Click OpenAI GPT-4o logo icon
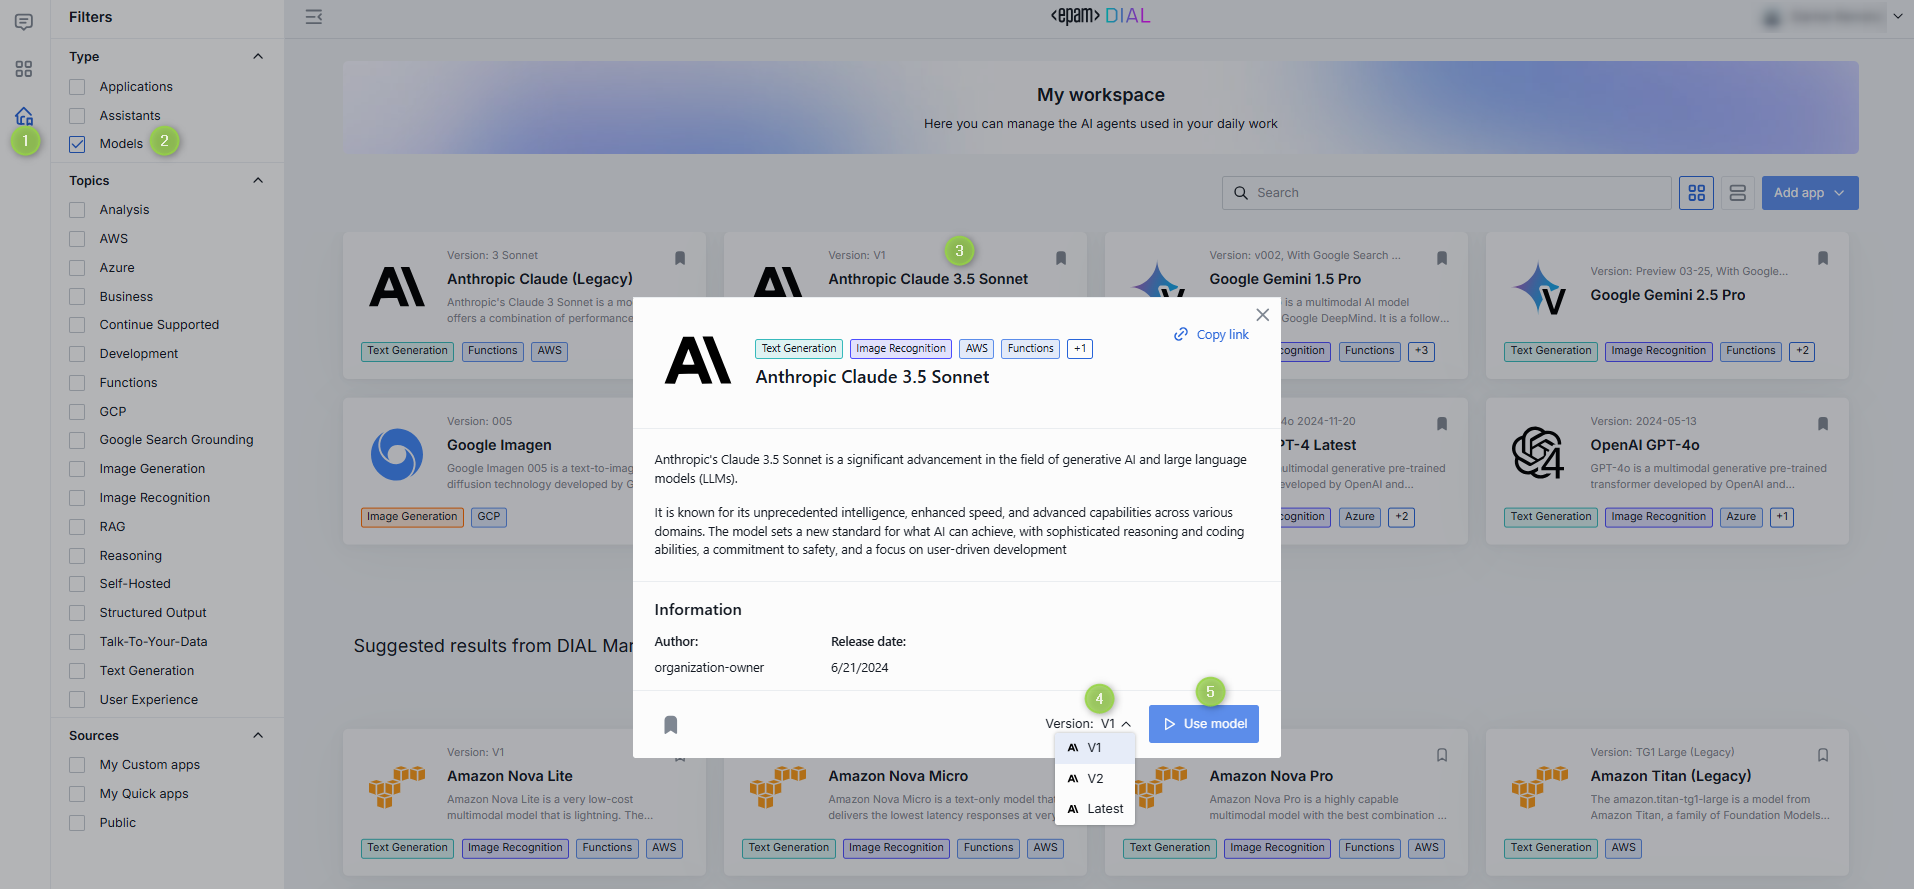1914x889 pixels. 1538,453
